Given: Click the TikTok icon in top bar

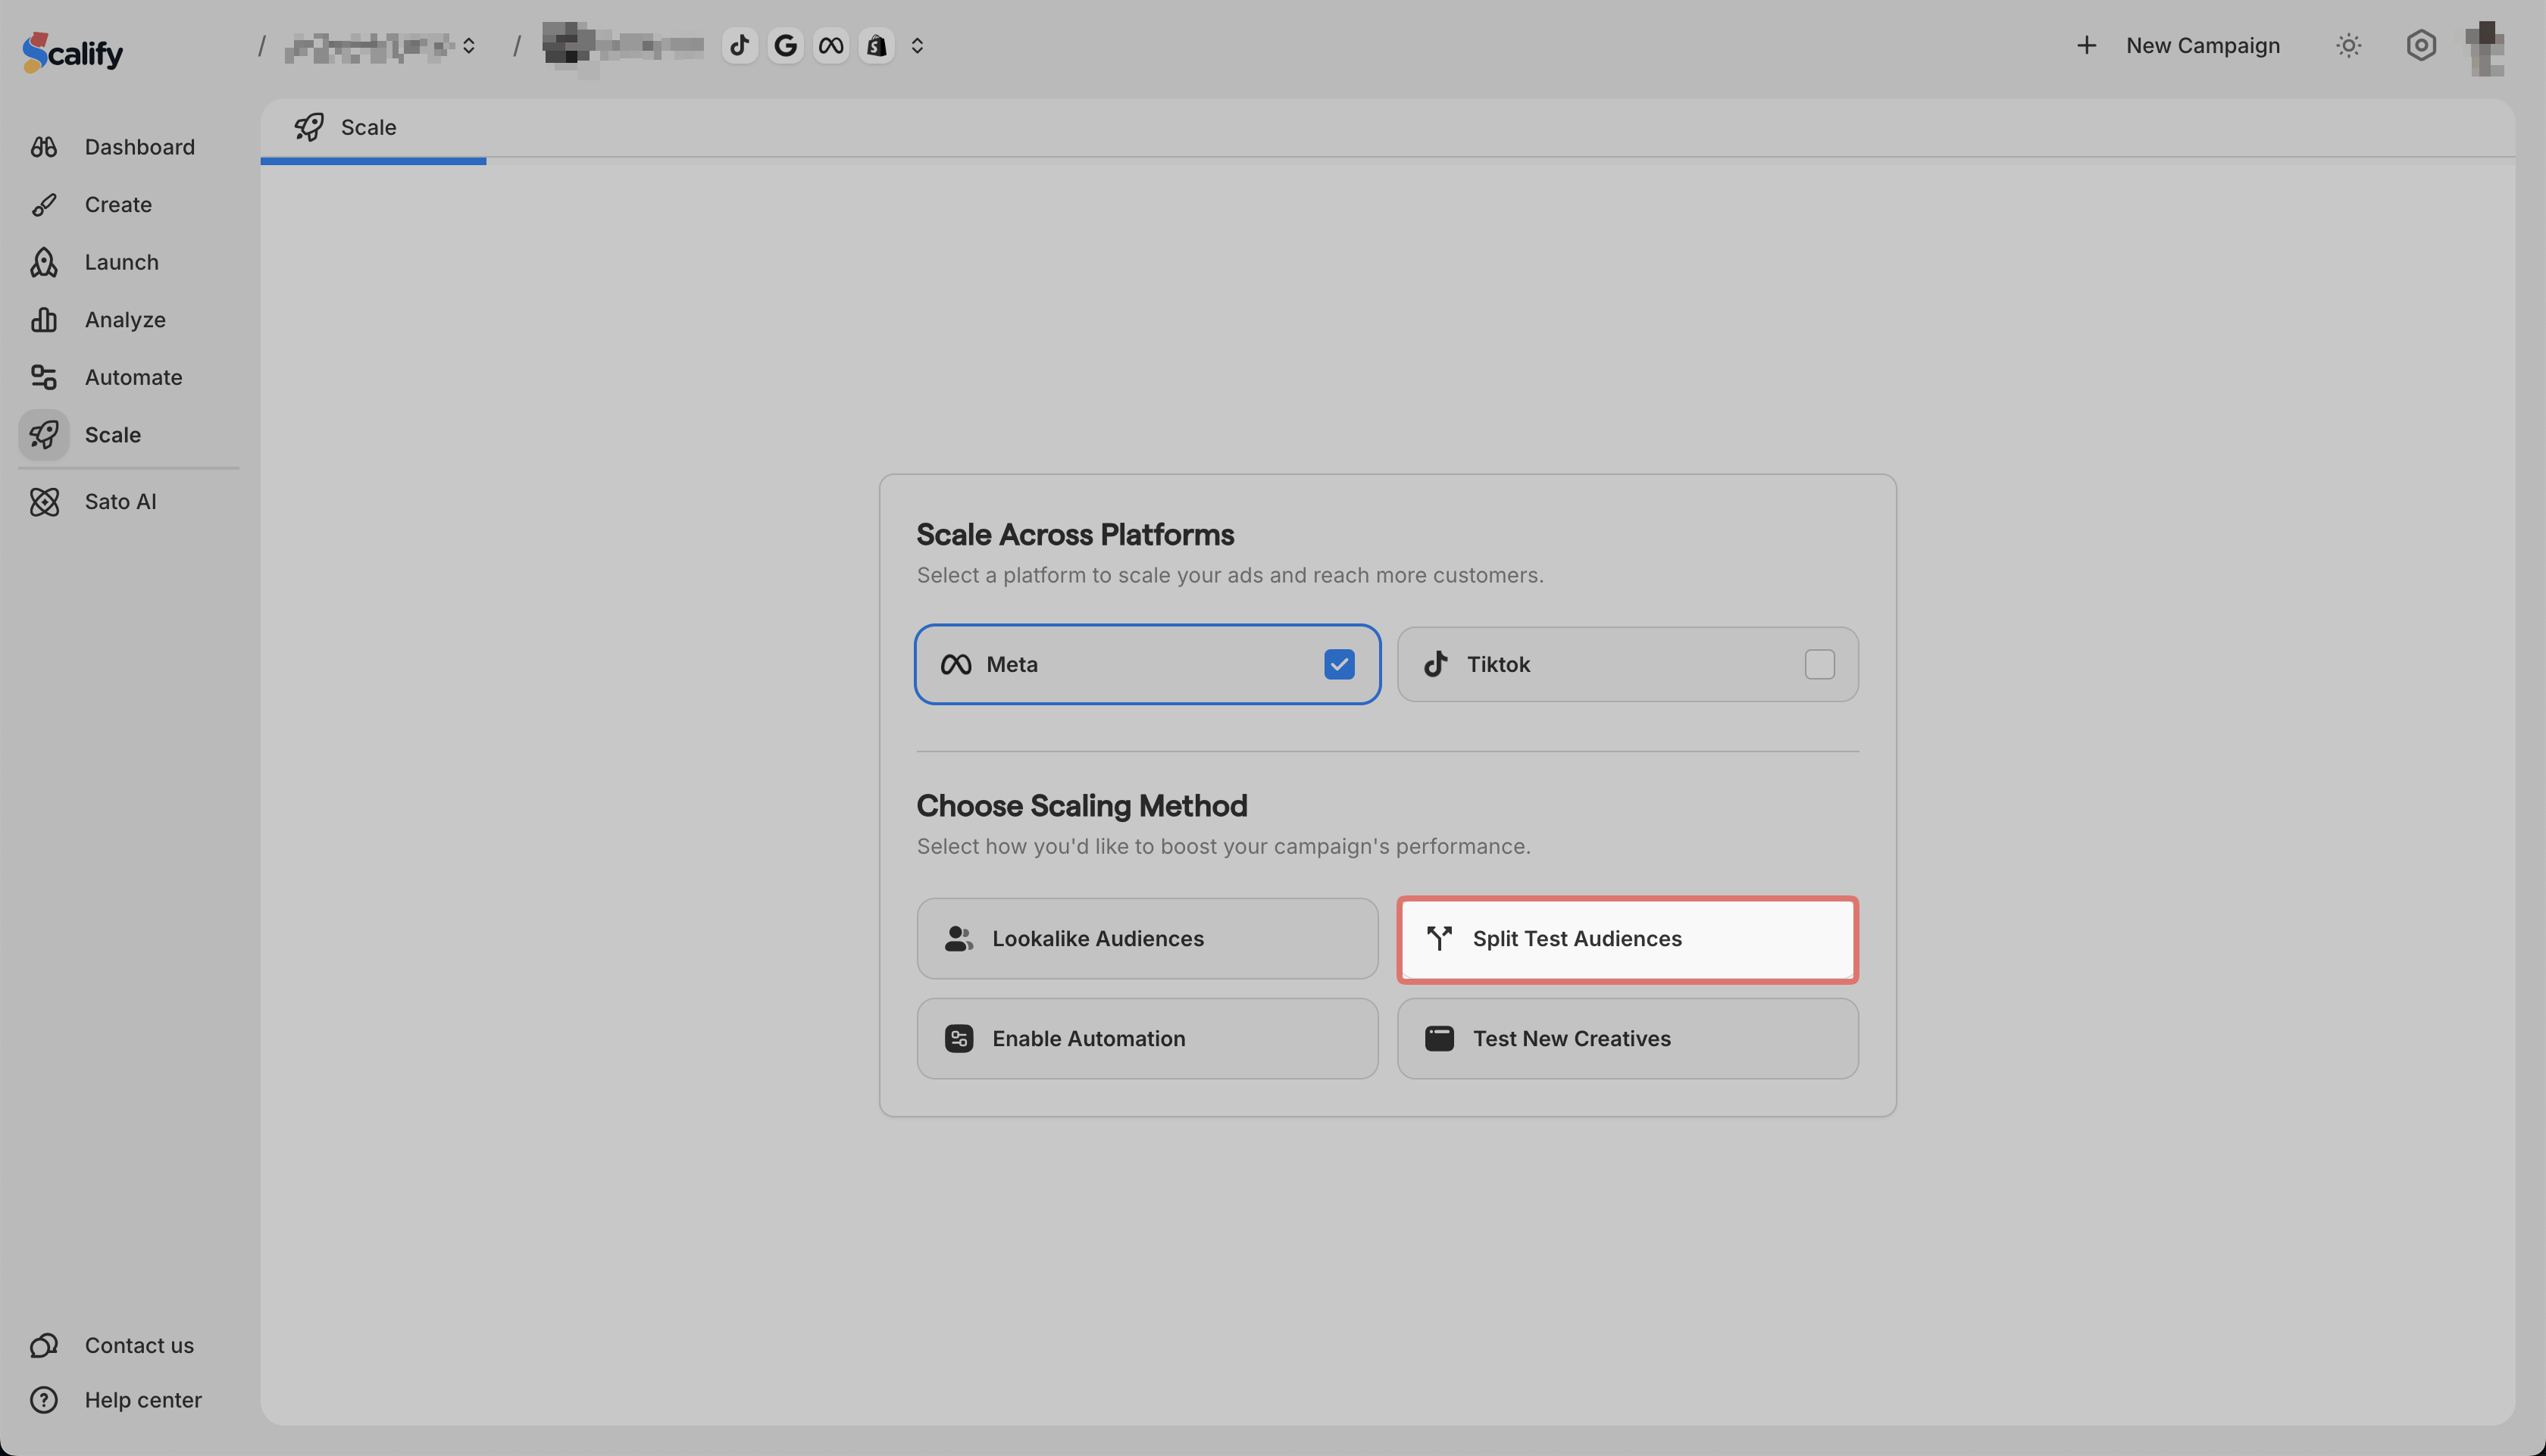Looking at the screenshot, I should click(739, 46).
